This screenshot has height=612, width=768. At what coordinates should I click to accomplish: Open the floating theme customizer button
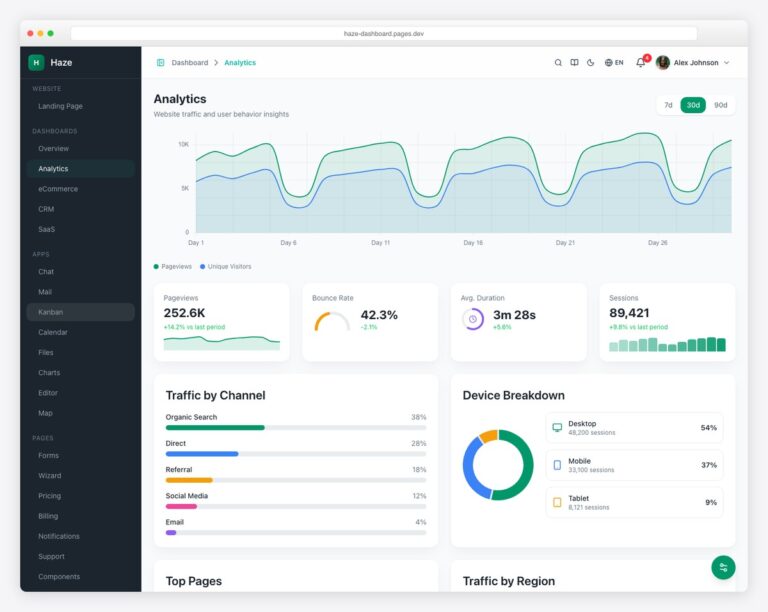coord(723,567)
